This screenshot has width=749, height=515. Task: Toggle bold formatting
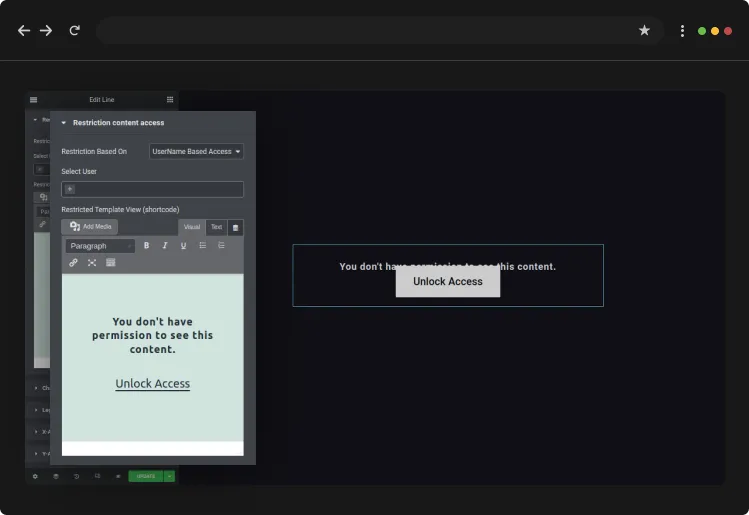coord(147,246)
